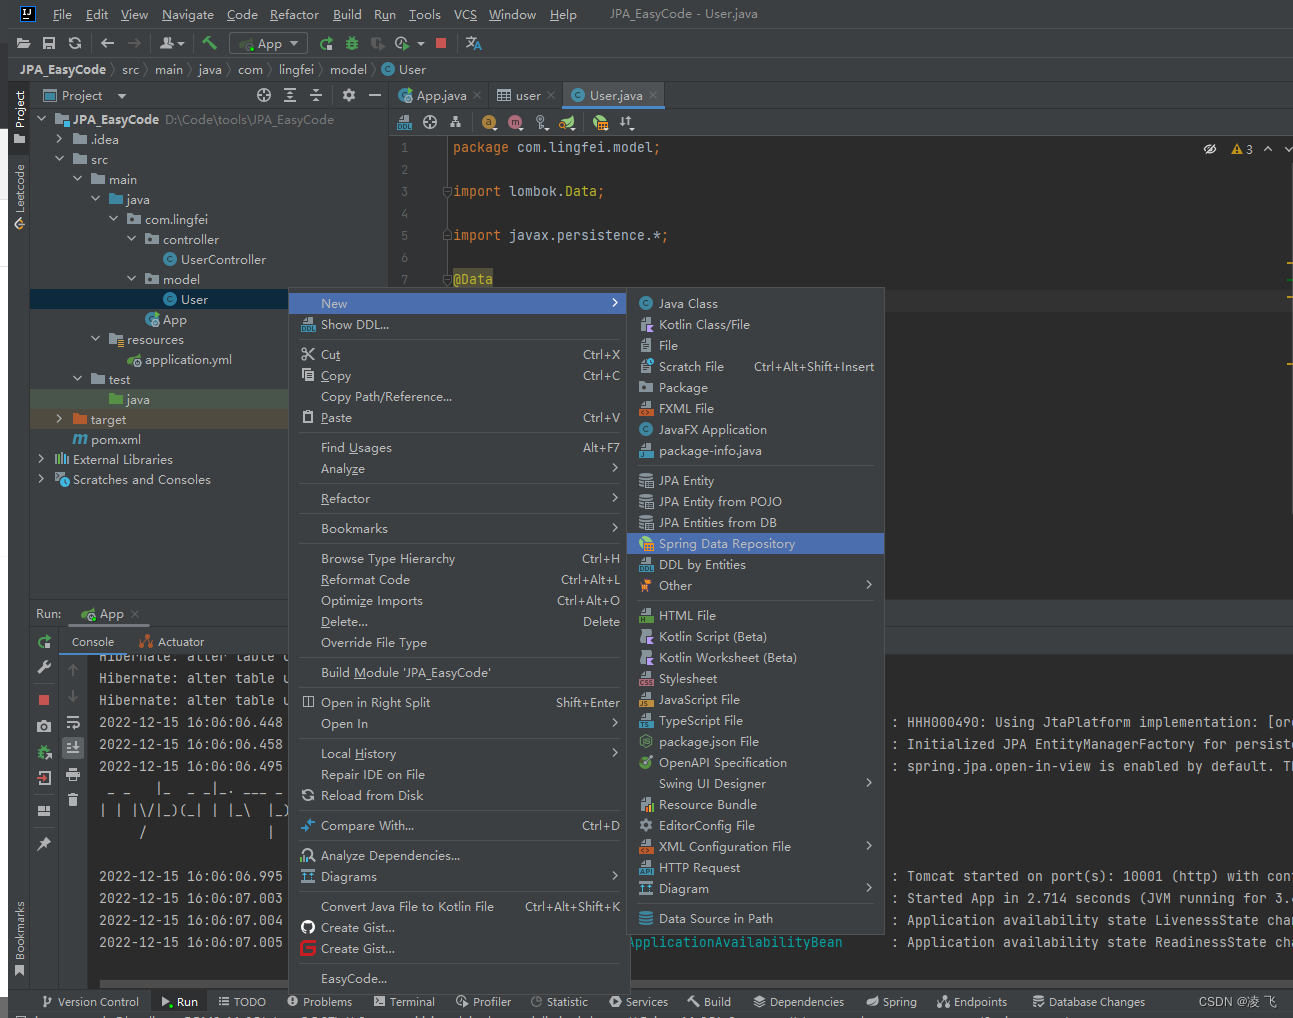The height and width of the screenshot is (1018, 1293).
Task: Toggle soft-wrap in console sidebar
Action: click(x=73, y=722)
